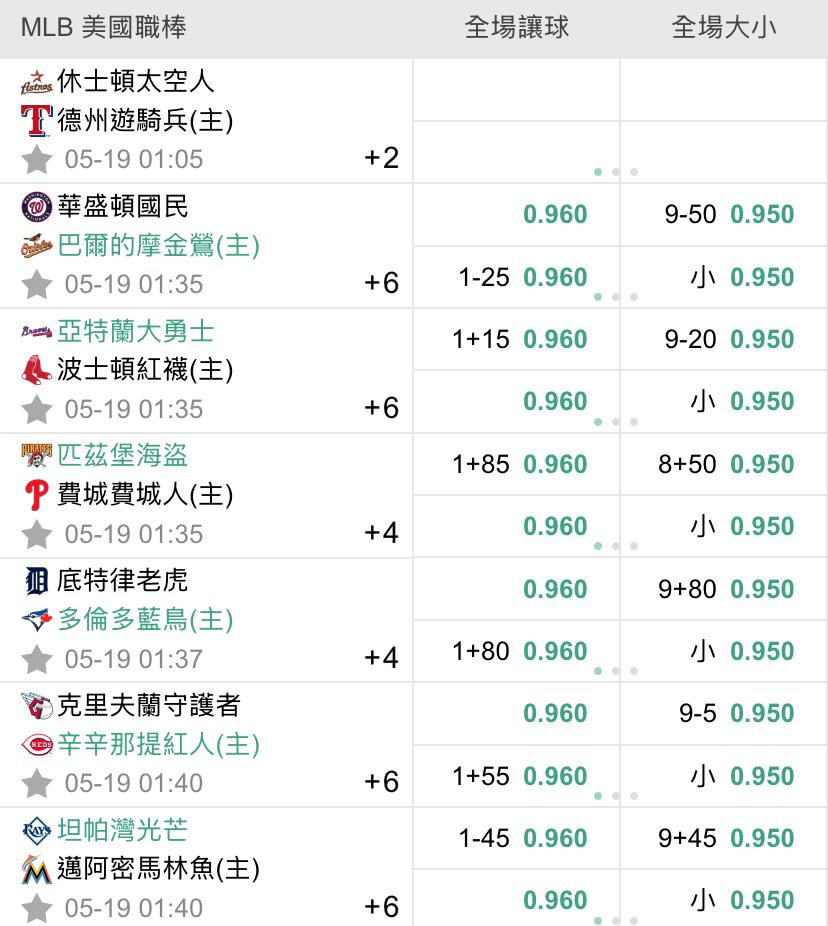Image resolution: width=828 pixels, height=926 pixels.
Task: Click the Boston Red Sox logo
Action: pos(37,370)
